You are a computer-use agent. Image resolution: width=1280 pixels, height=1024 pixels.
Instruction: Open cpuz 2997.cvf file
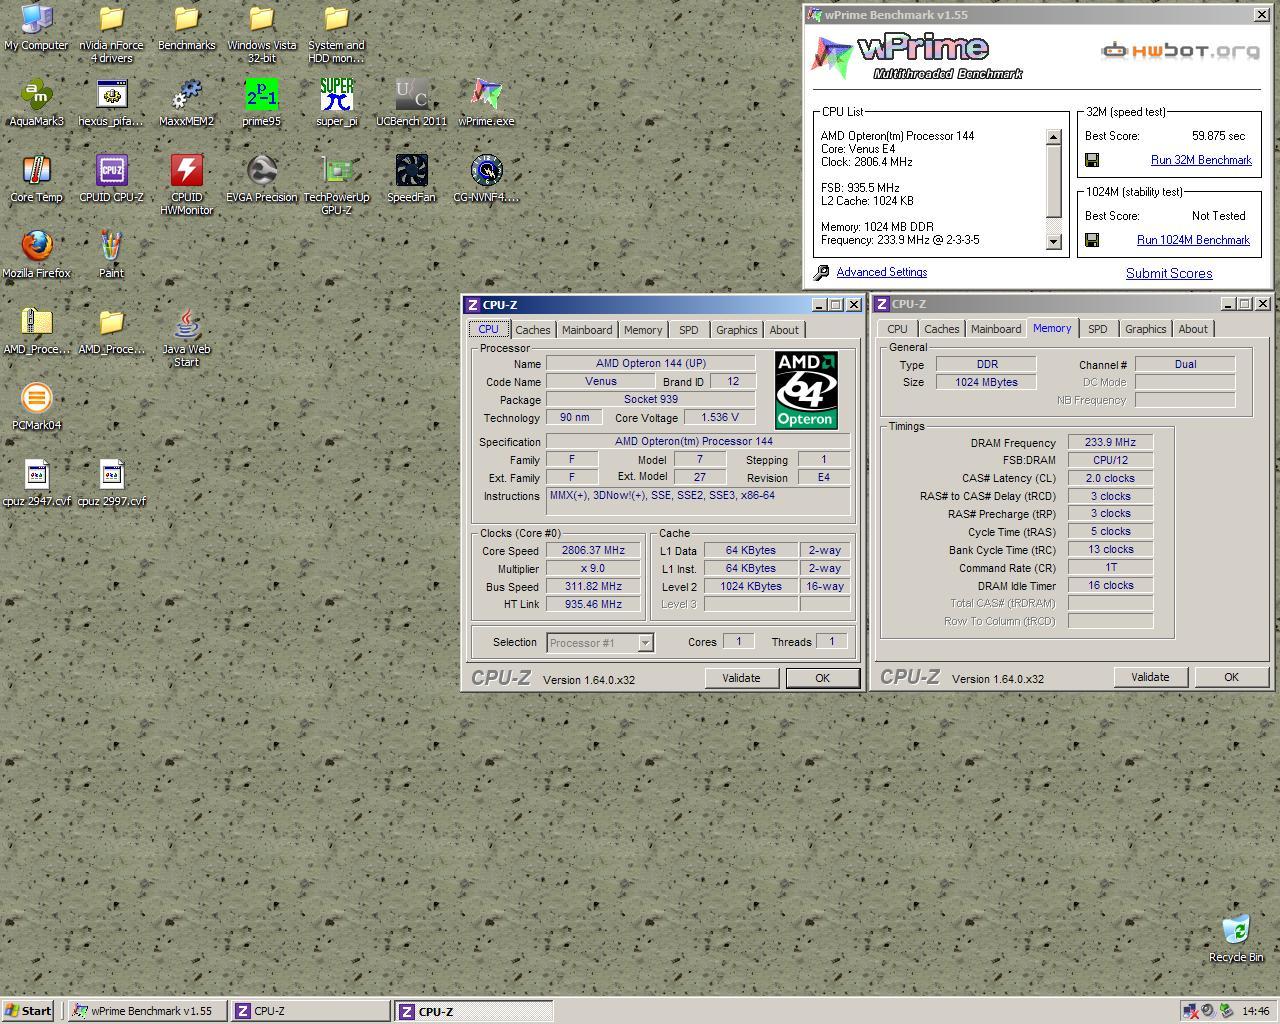coord(111,483)
